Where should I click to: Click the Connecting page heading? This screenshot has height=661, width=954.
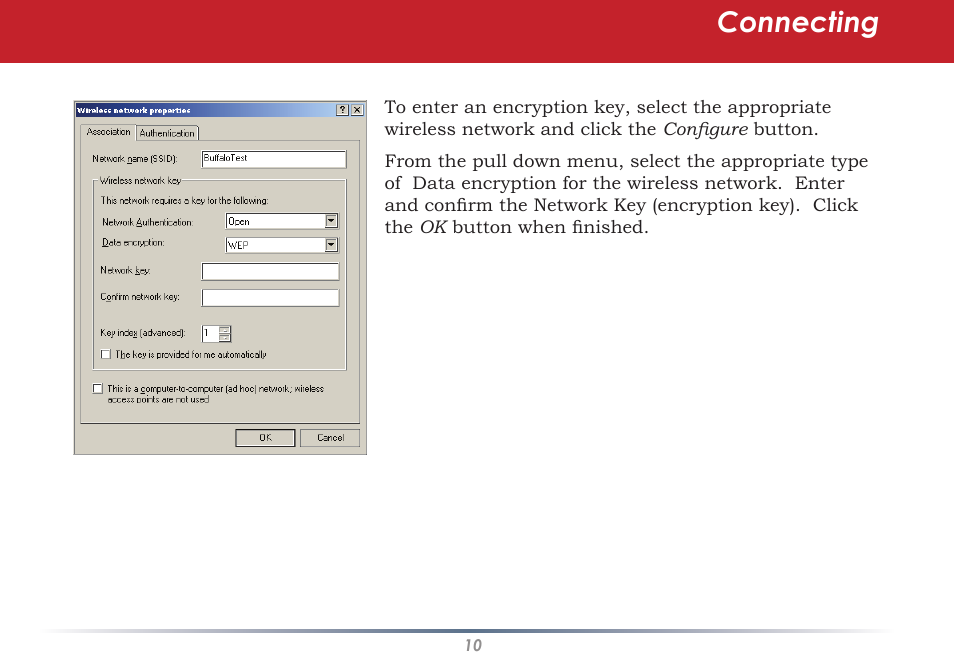tap(798, 24)
